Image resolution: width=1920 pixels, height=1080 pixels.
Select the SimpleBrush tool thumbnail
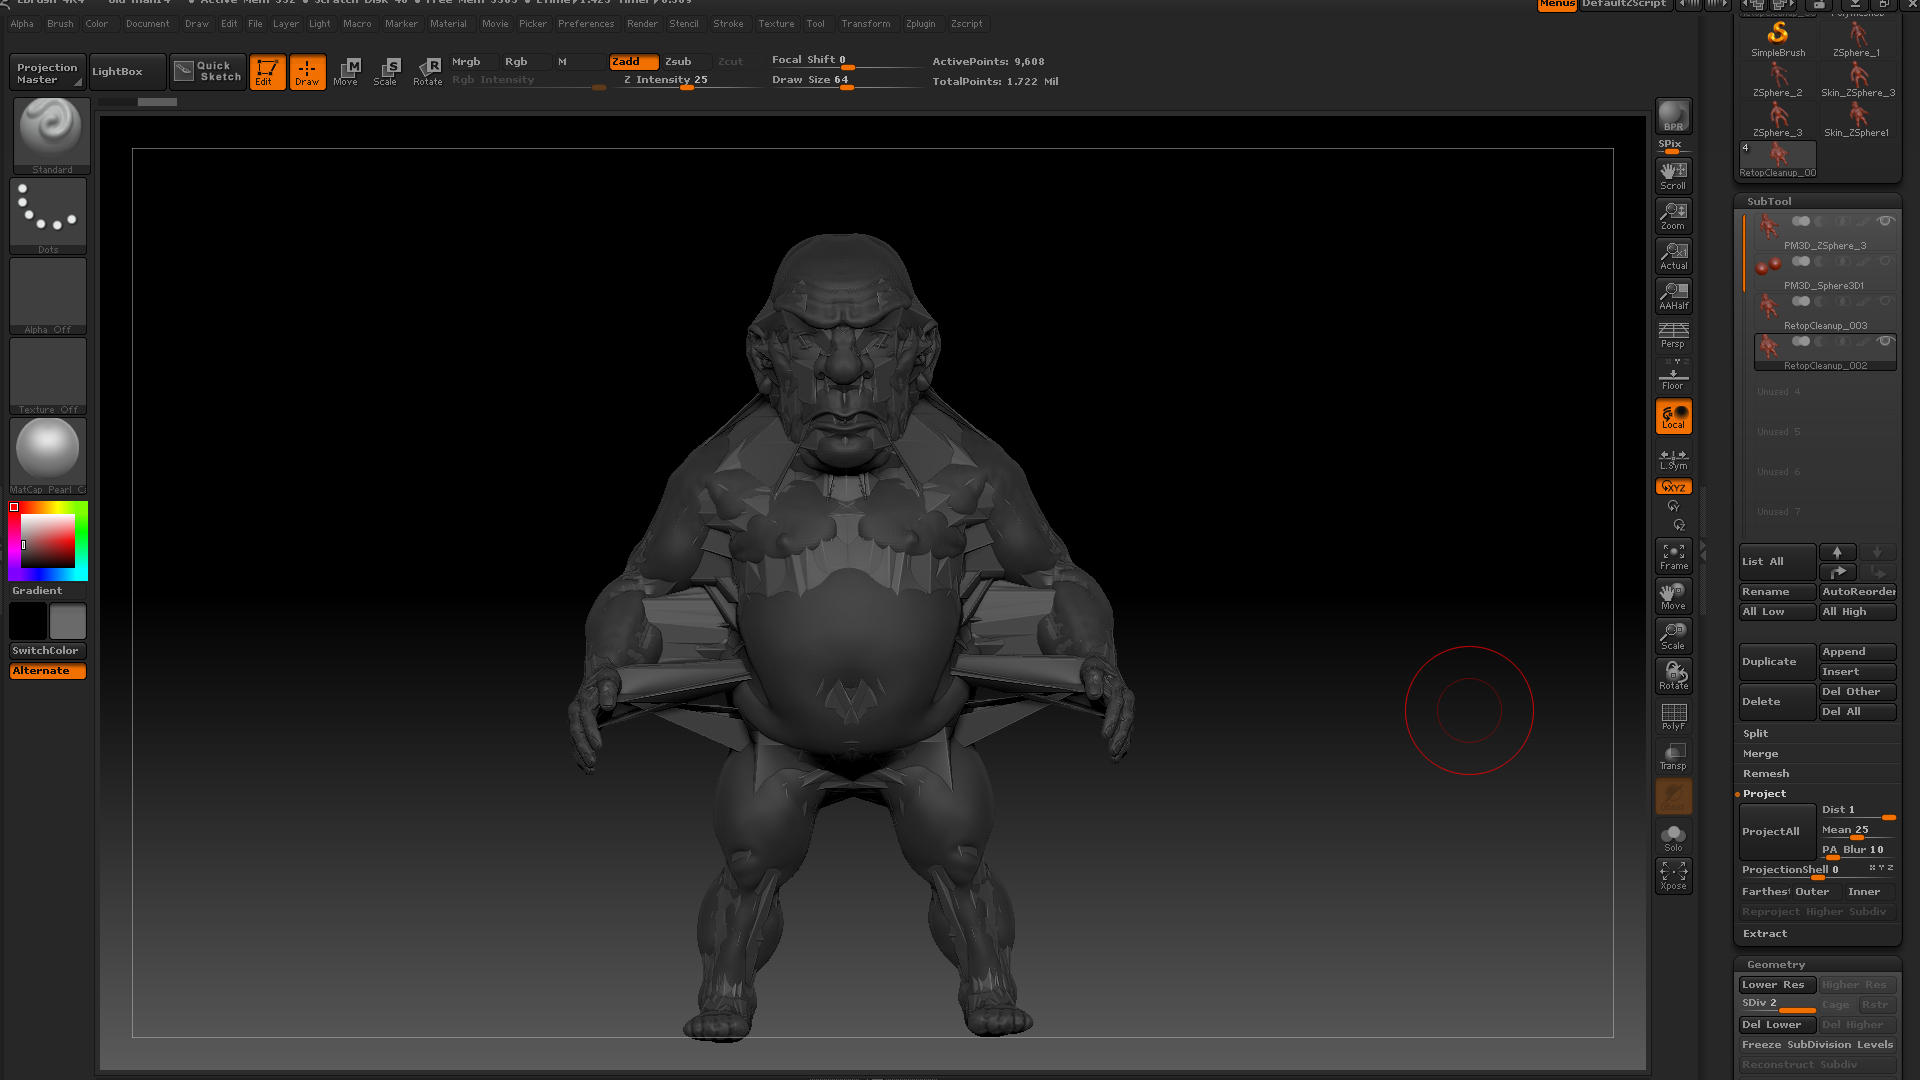1778,39
